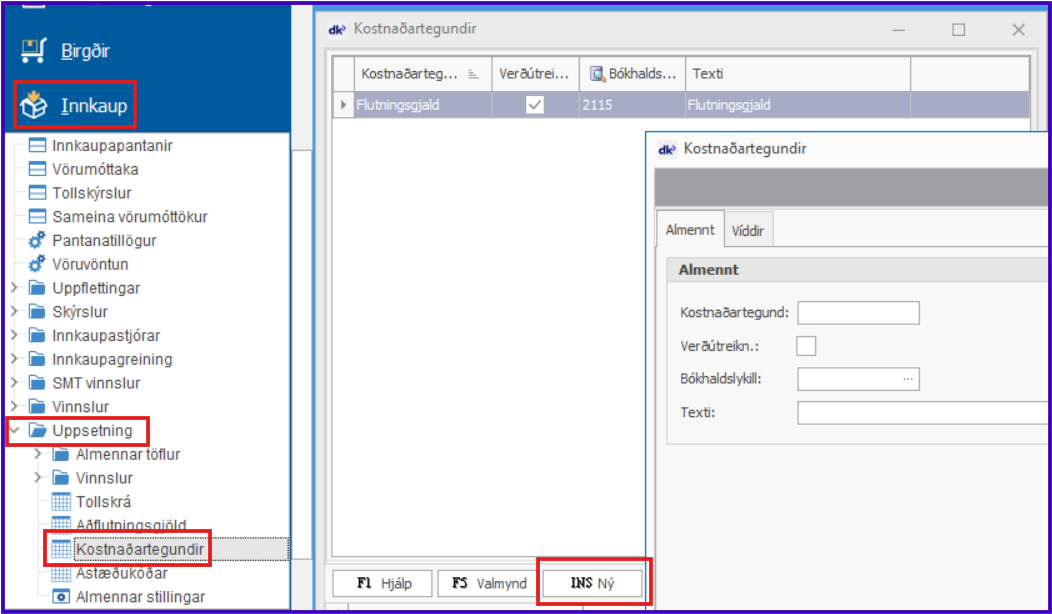Viewport: 1052px width, 614px height.
Task: Toggle Verðútreikn. checkbox in the form
Action: (806, 346)
